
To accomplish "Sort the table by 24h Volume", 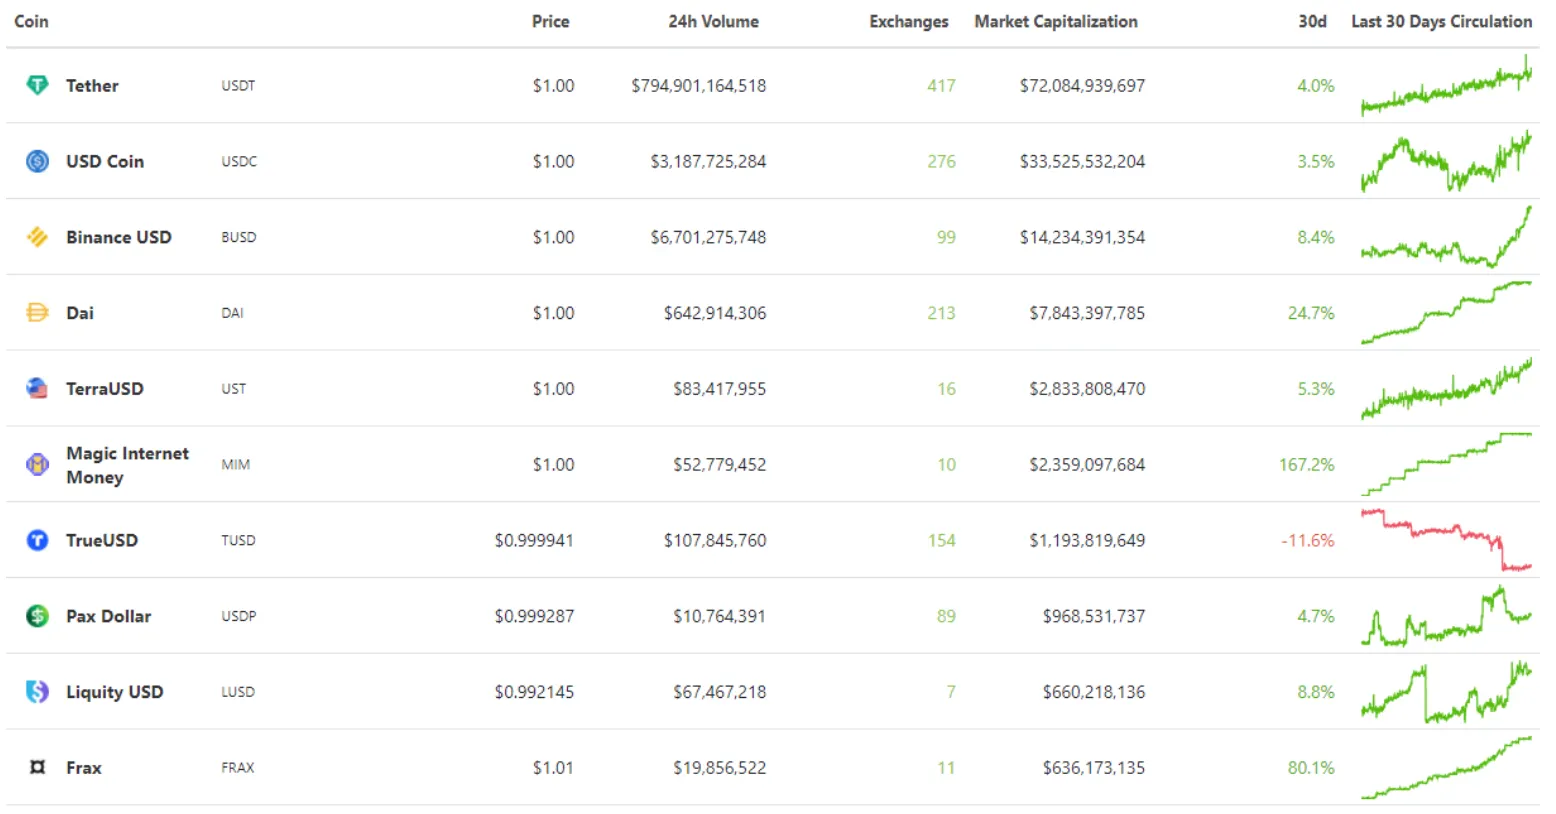I will (x=713, y=21).
